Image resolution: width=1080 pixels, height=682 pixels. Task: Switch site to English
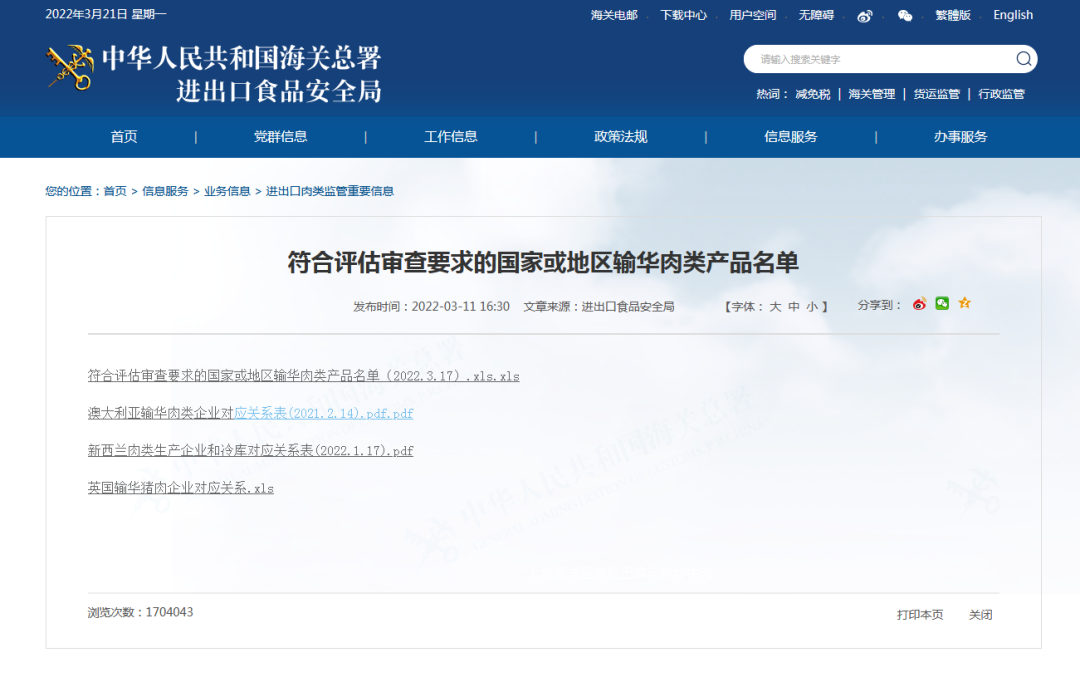(1012, 15)
